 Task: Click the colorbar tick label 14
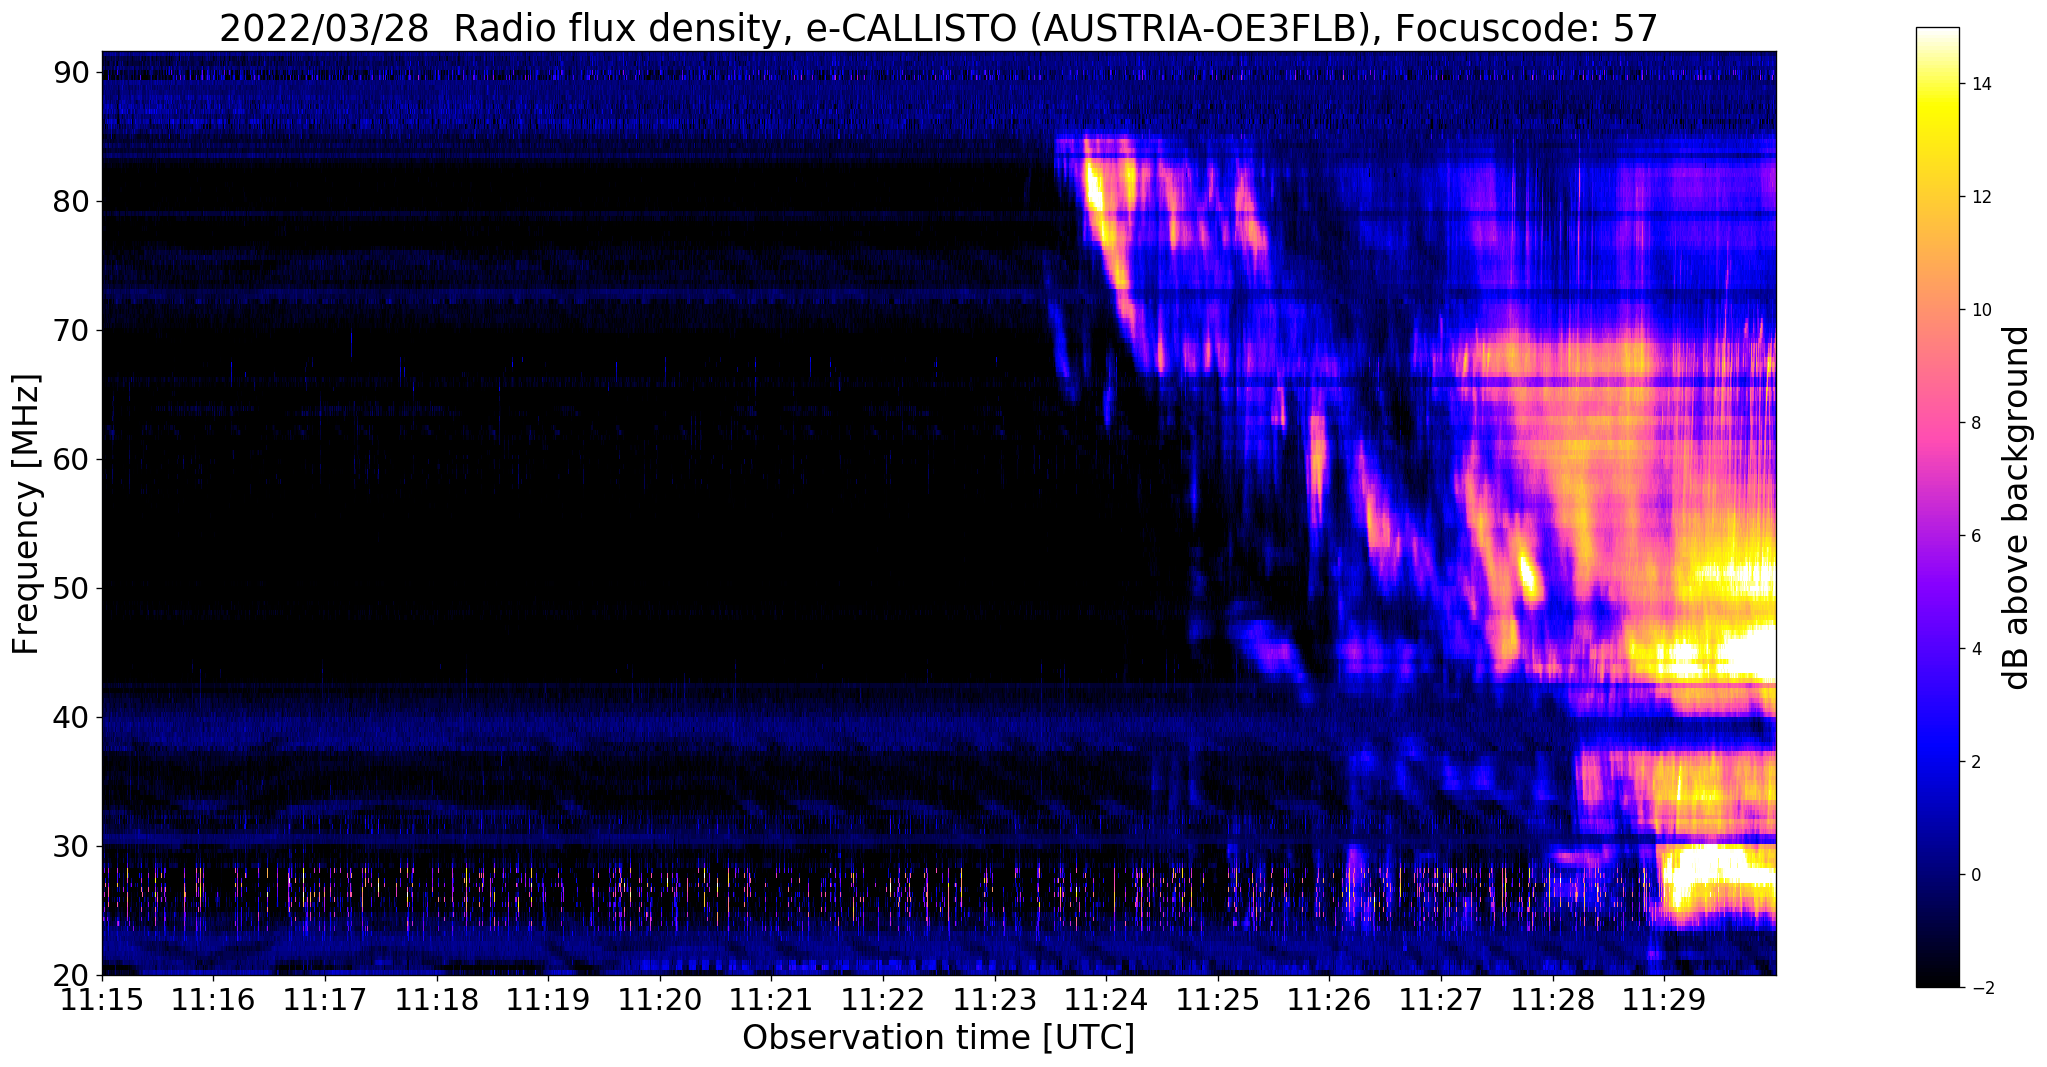point(1981,84)
